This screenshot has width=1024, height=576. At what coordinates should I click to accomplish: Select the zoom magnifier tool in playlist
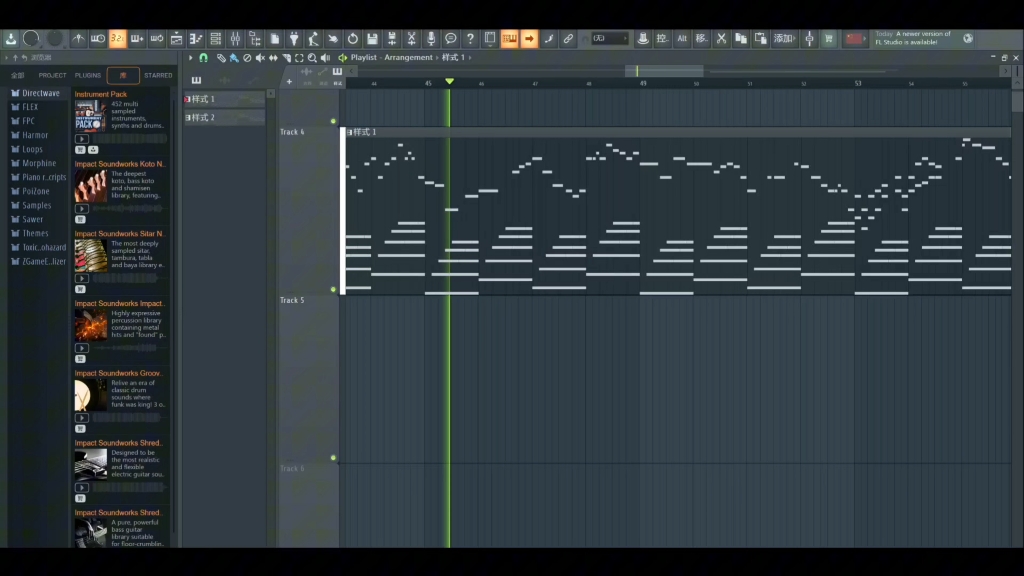tap(312, 58)
